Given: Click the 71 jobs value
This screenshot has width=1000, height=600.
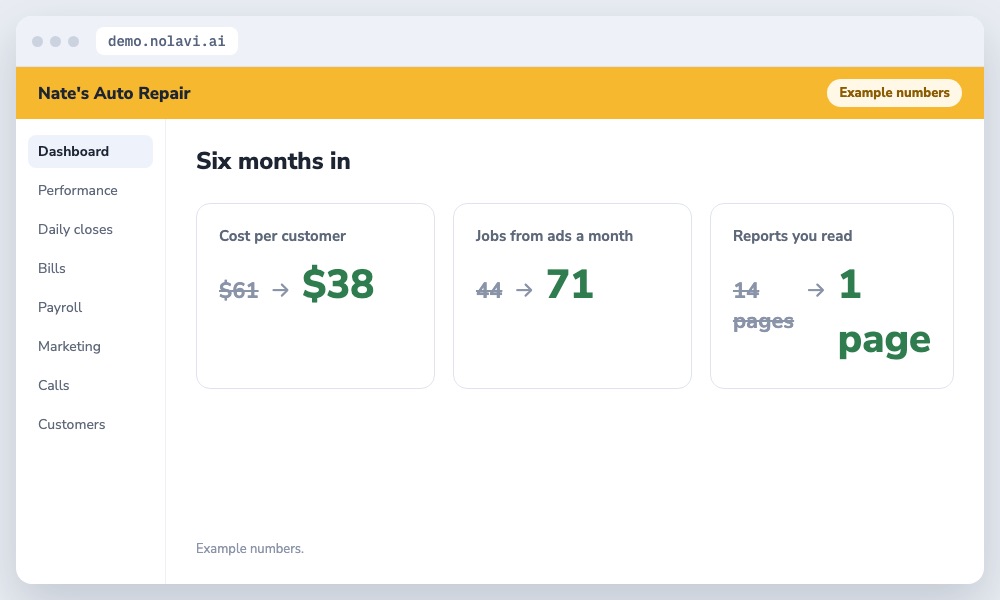Looking at the screenshot, I should tap(570, 284).
